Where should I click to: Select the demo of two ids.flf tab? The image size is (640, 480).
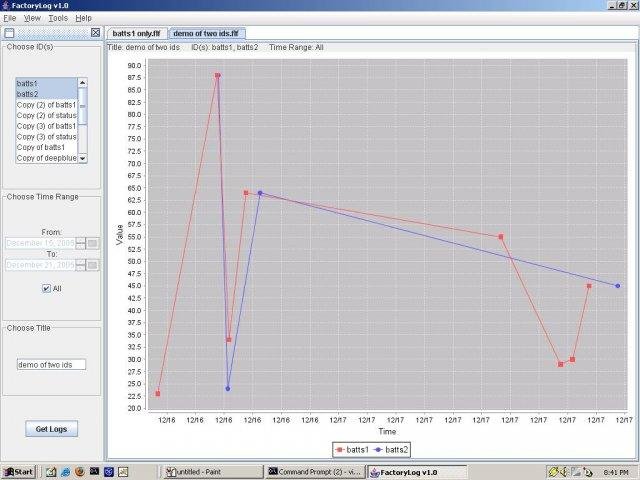[206, 33]
